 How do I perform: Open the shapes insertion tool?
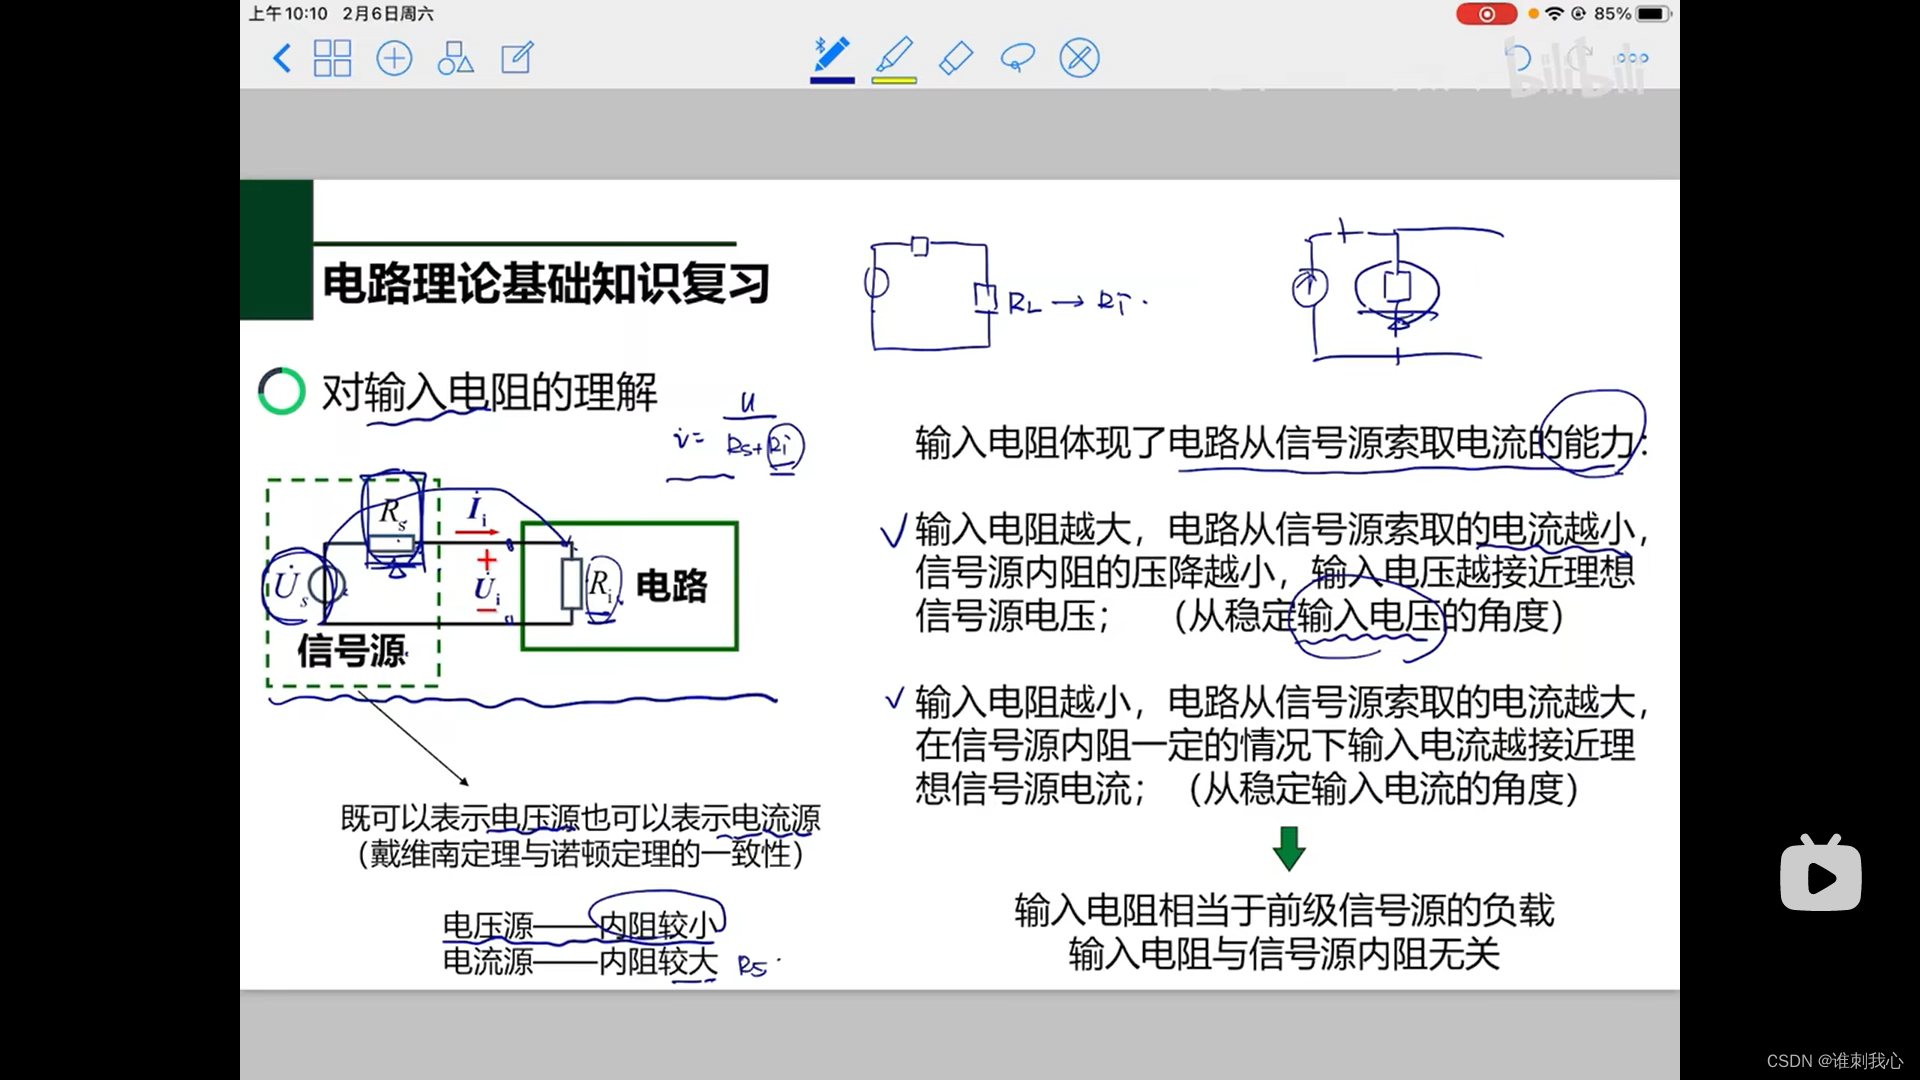[x=455, y=58]
